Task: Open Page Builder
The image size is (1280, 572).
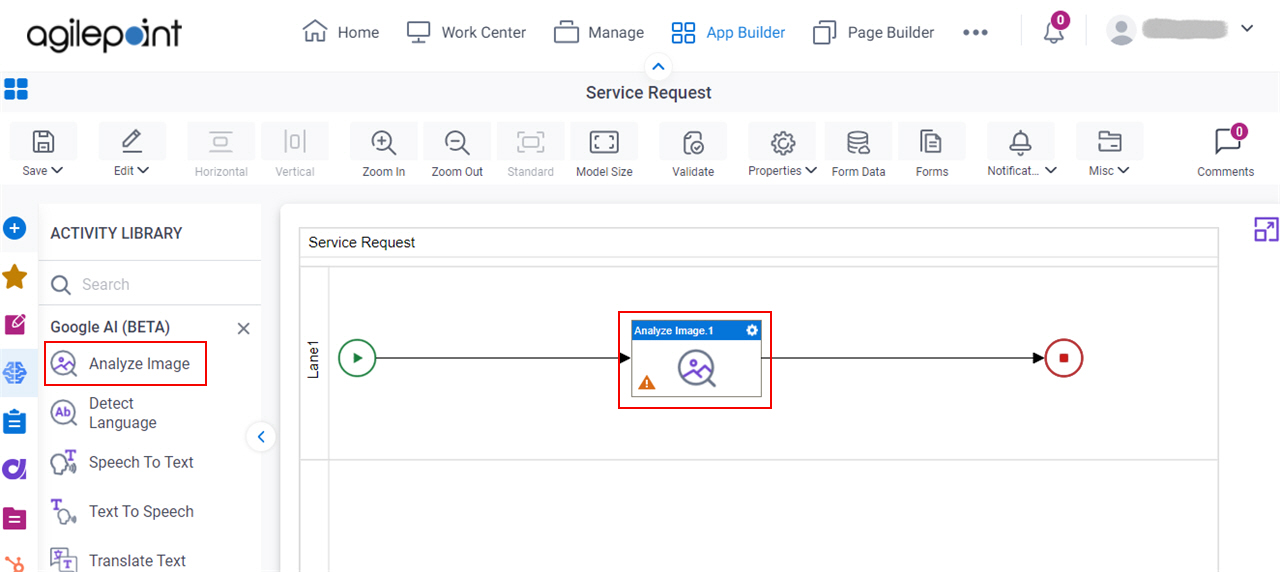Action: (873, 32)
